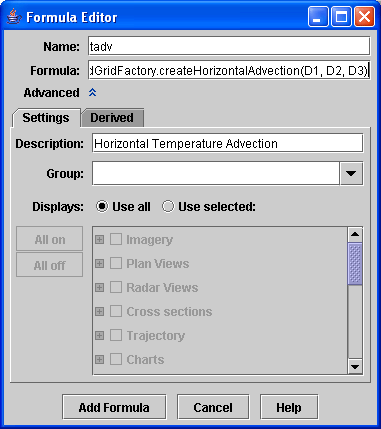Expand the Cross sections tree node
The height and width of the screenshot is (429, 381).
pos(99,311)
